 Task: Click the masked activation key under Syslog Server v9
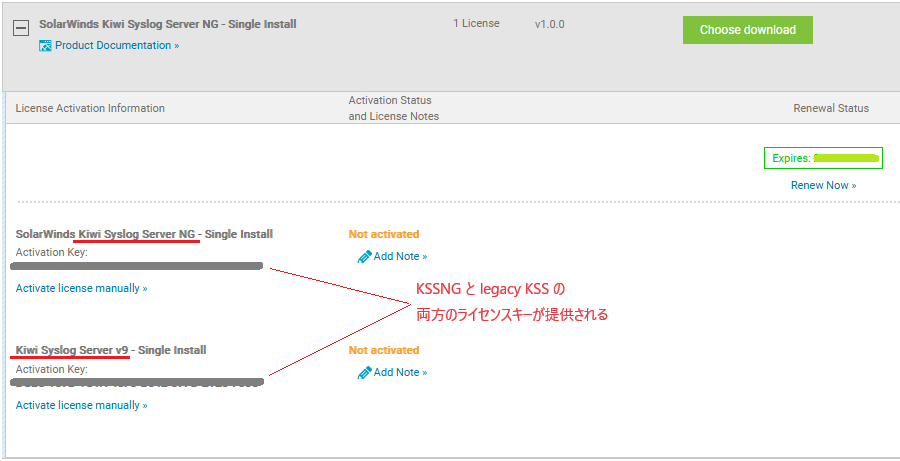(x=137, y=382)
